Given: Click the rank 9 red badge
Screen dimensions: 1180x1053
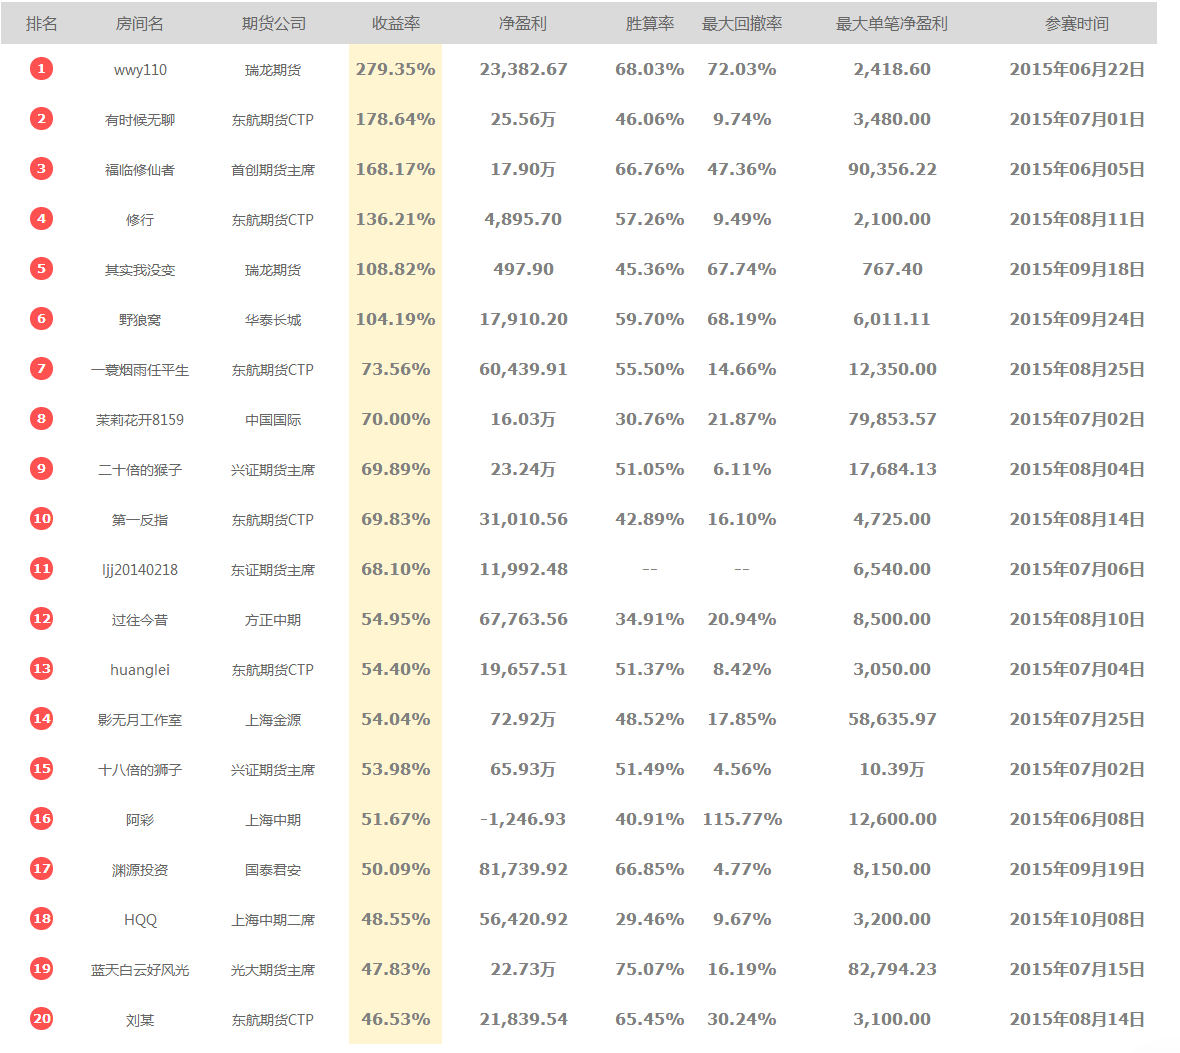Looking at the screenshot, I should point(41,469).
